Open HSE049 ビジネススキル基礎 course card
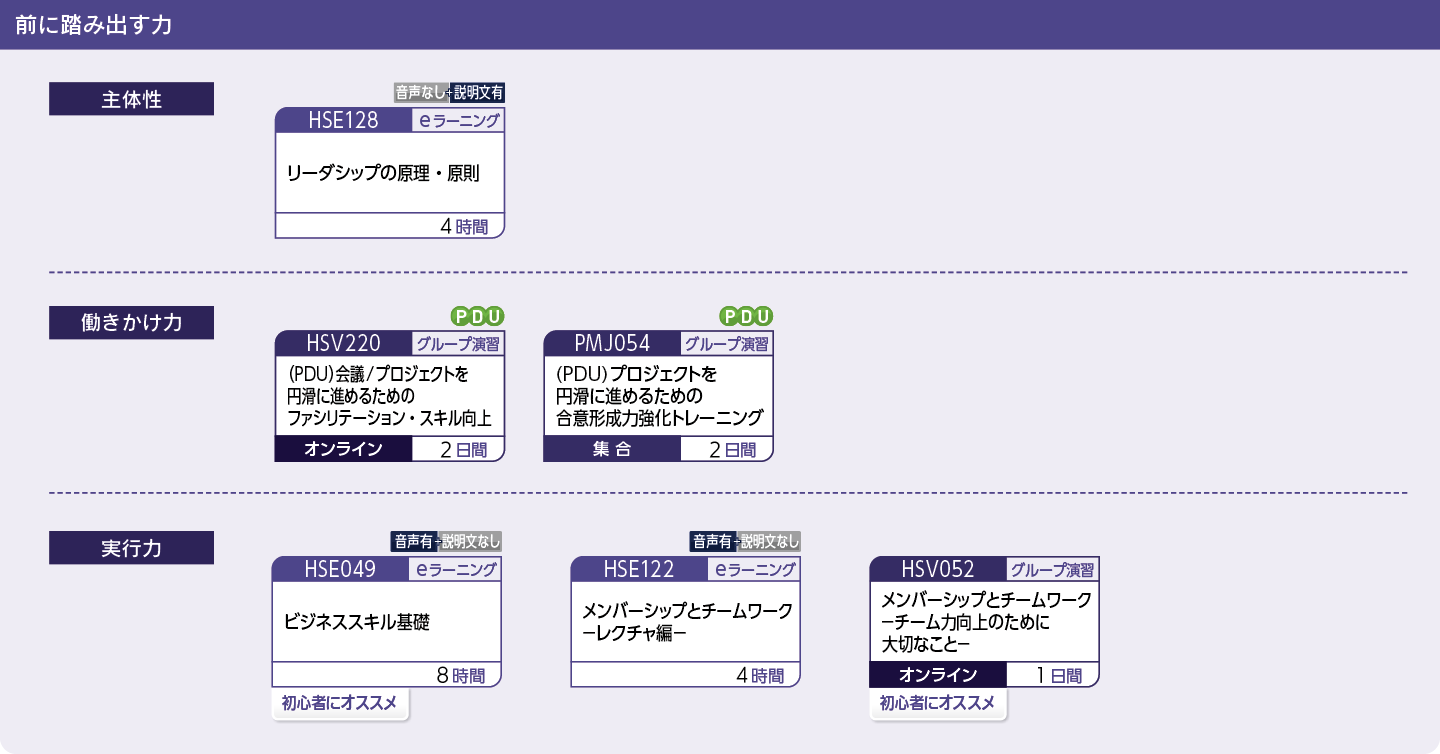This screenshot has width=1440, height=754. pyautogui.click(x=386, y=622)
